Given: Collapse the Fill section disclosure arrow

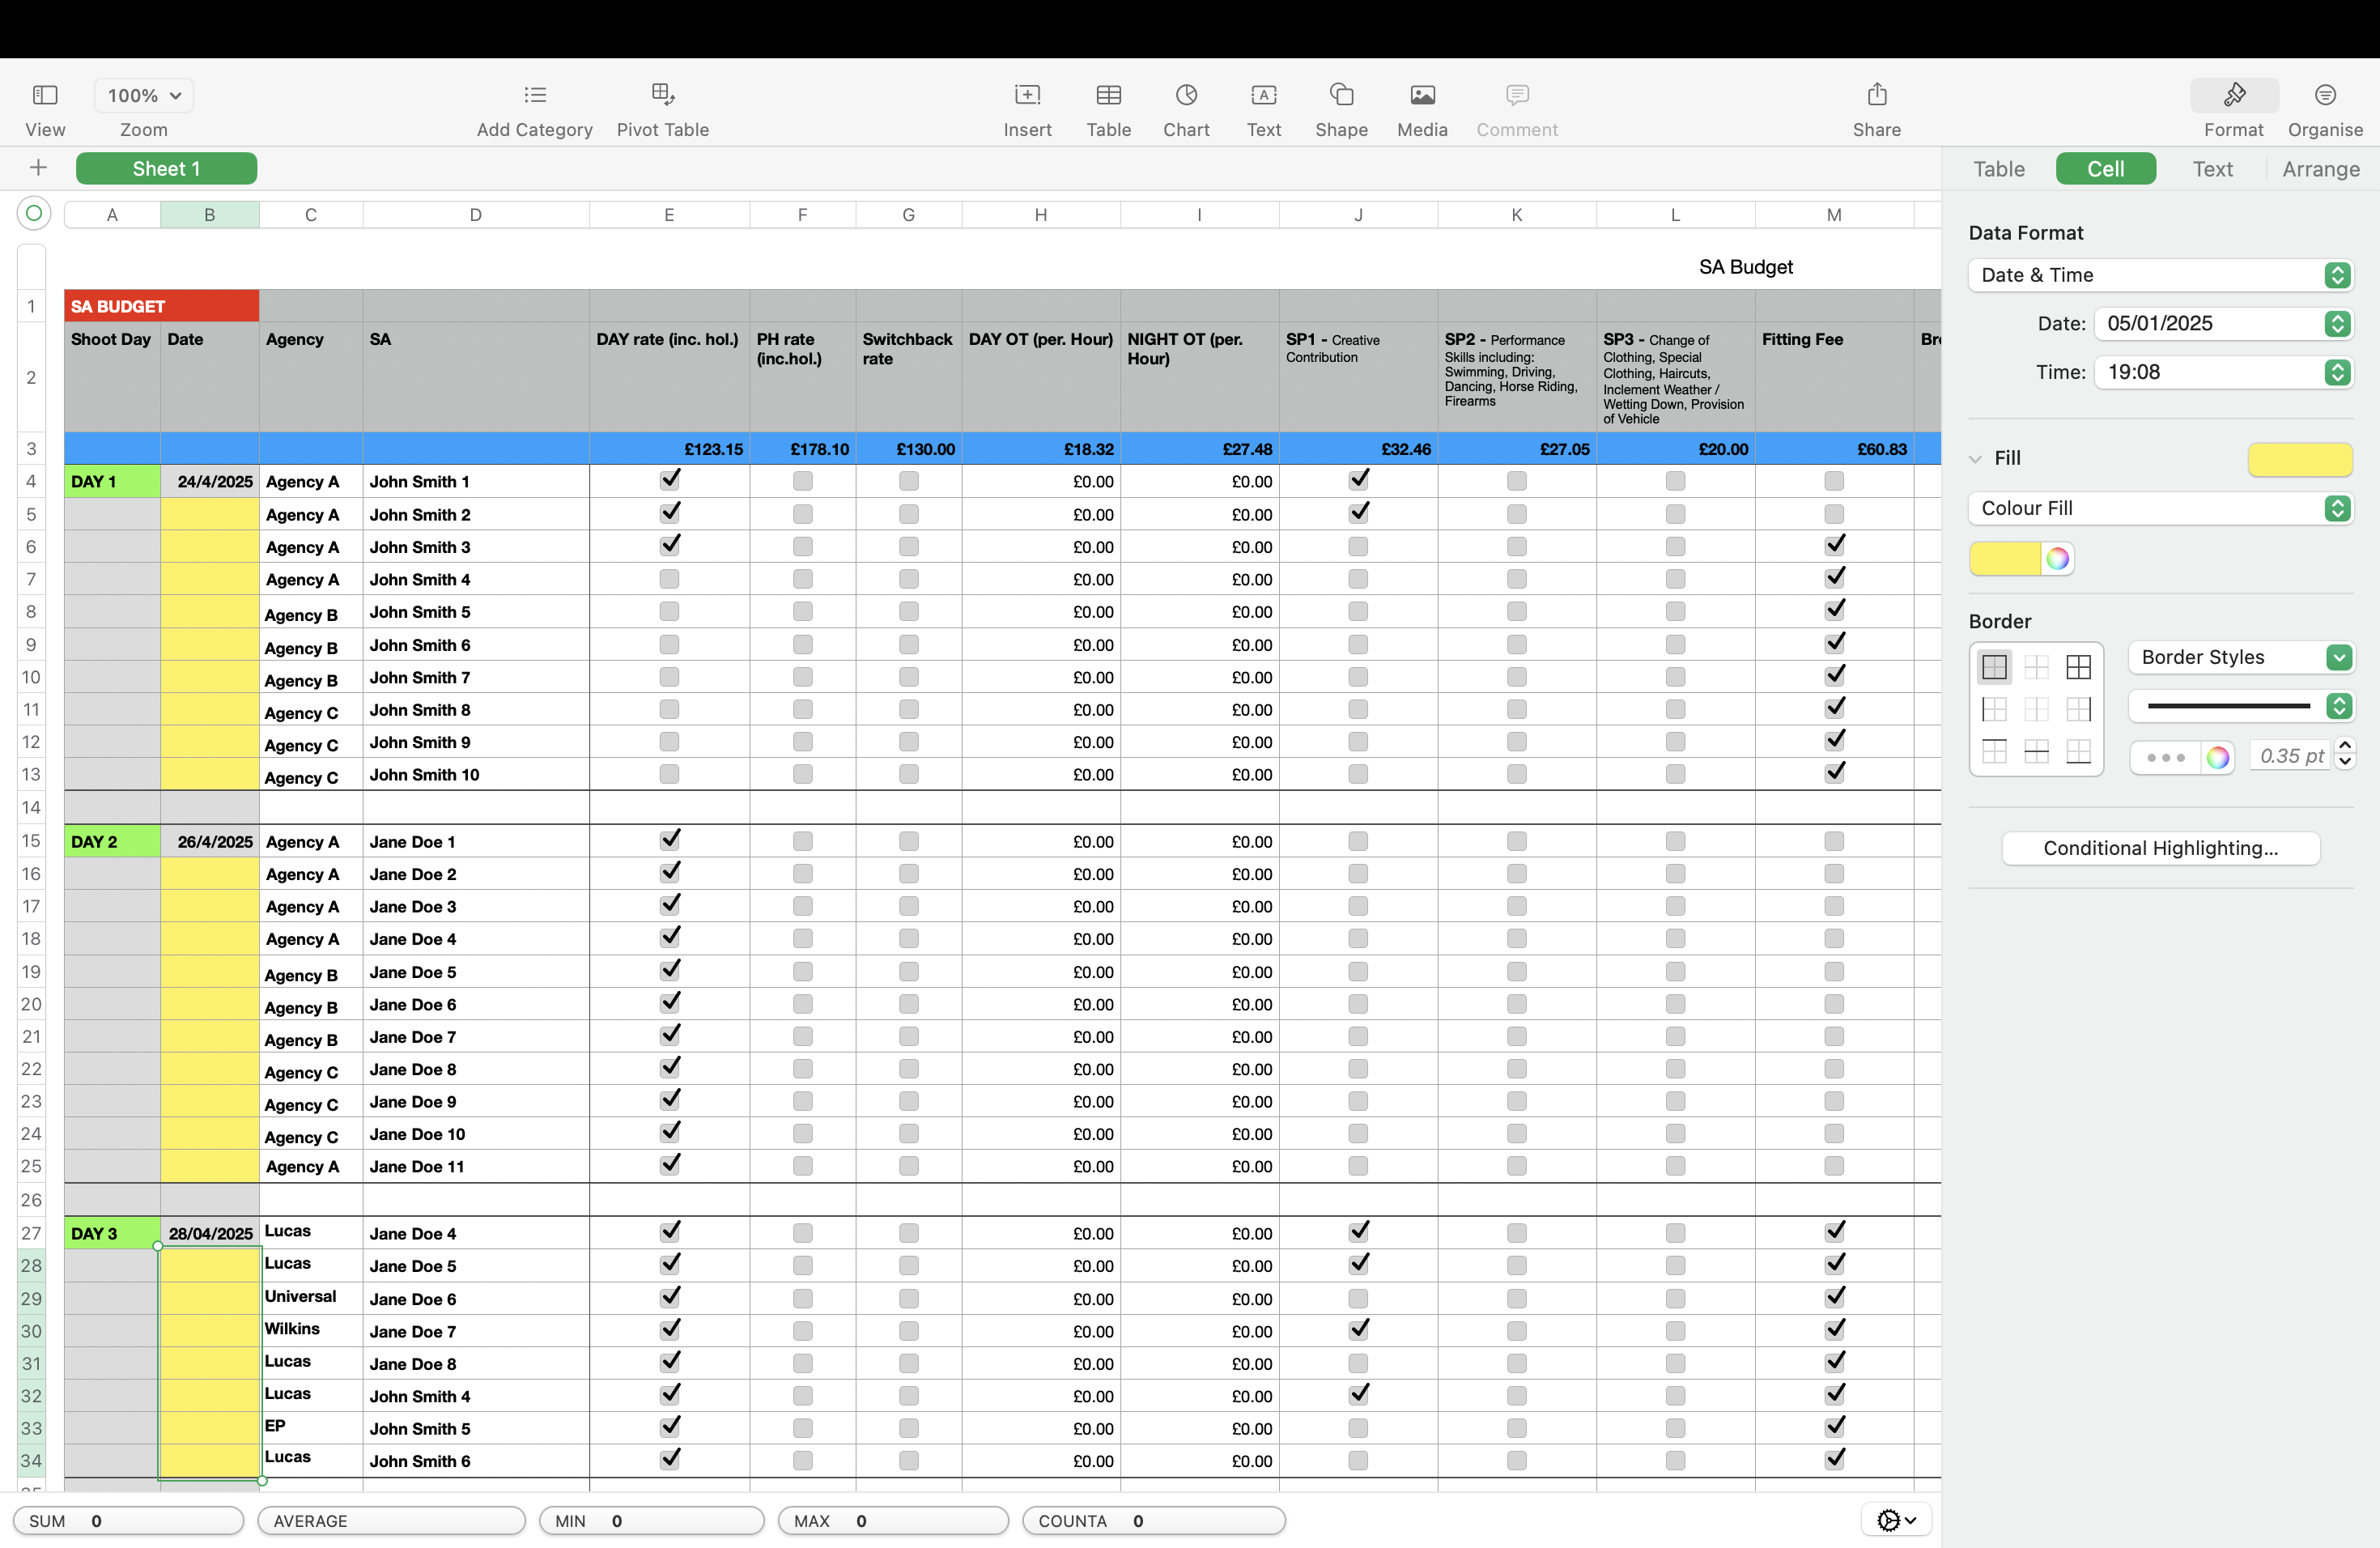Looking at the screenshot, I should (x=1975, y=459).
